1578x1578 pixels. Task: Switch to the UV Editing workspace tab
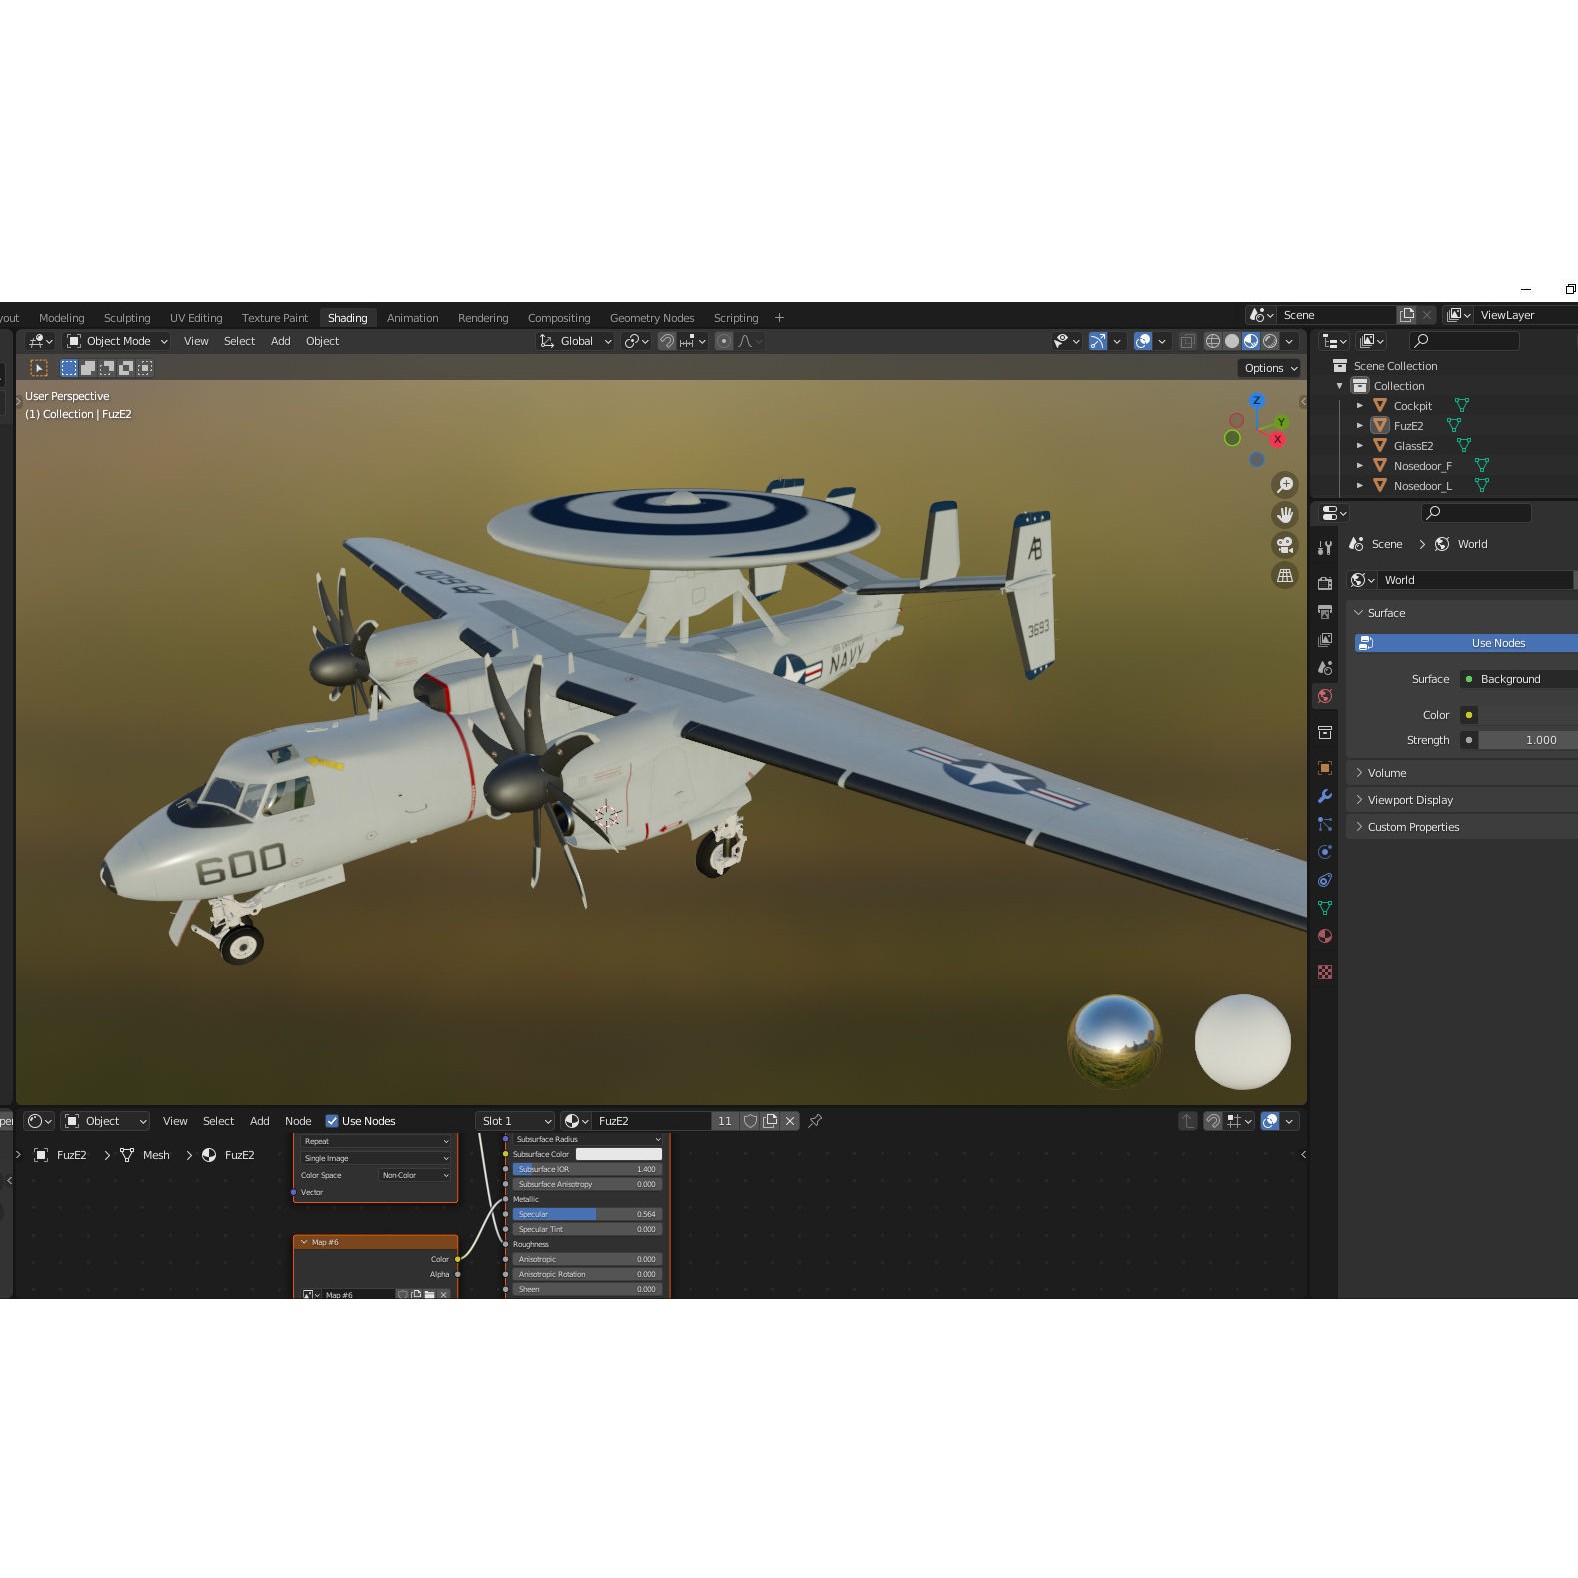196,318
